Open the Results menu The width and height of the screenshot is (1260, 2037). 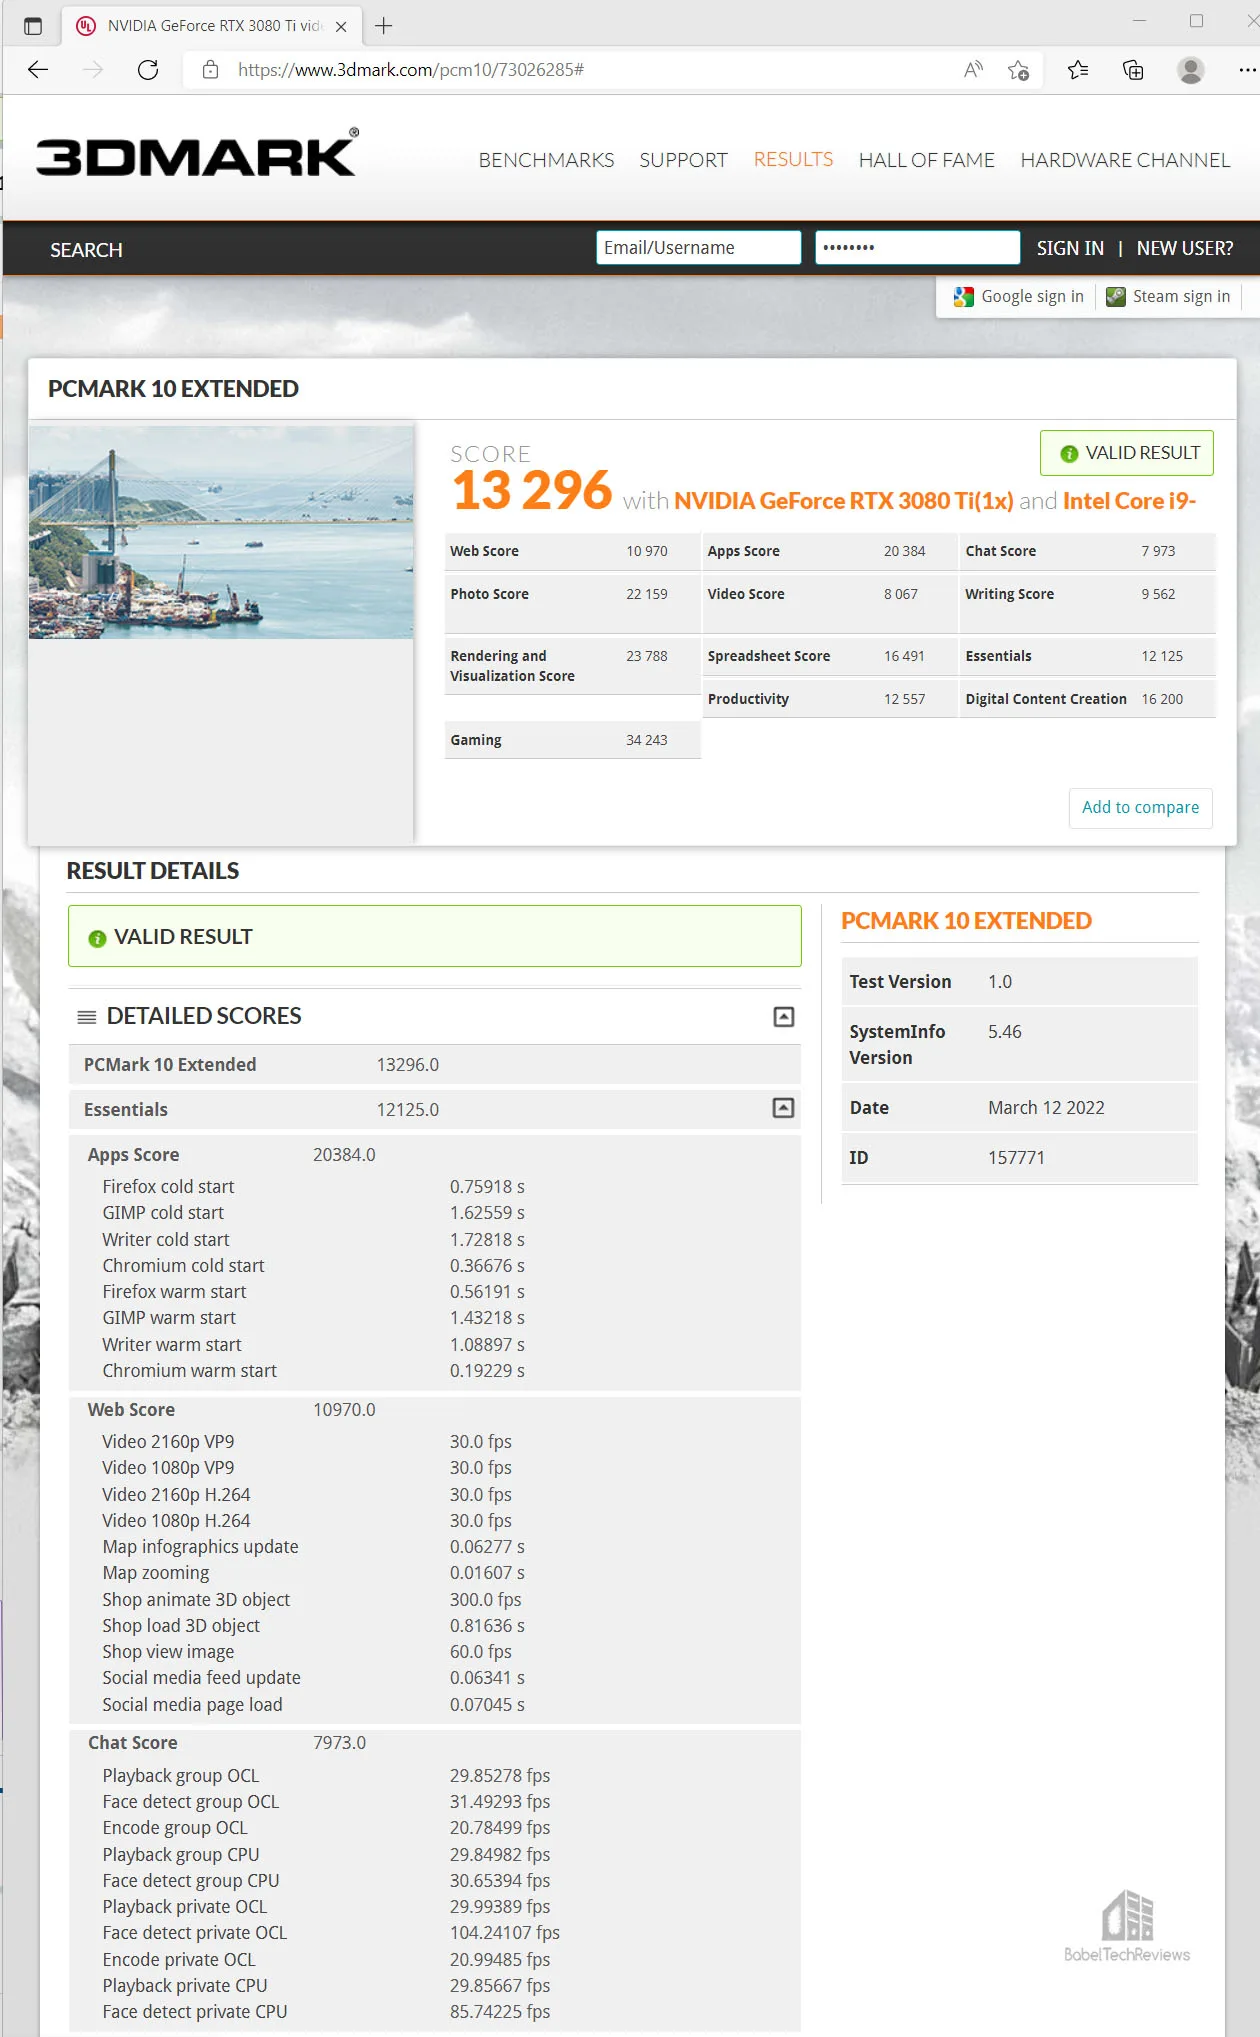(793, 160)
